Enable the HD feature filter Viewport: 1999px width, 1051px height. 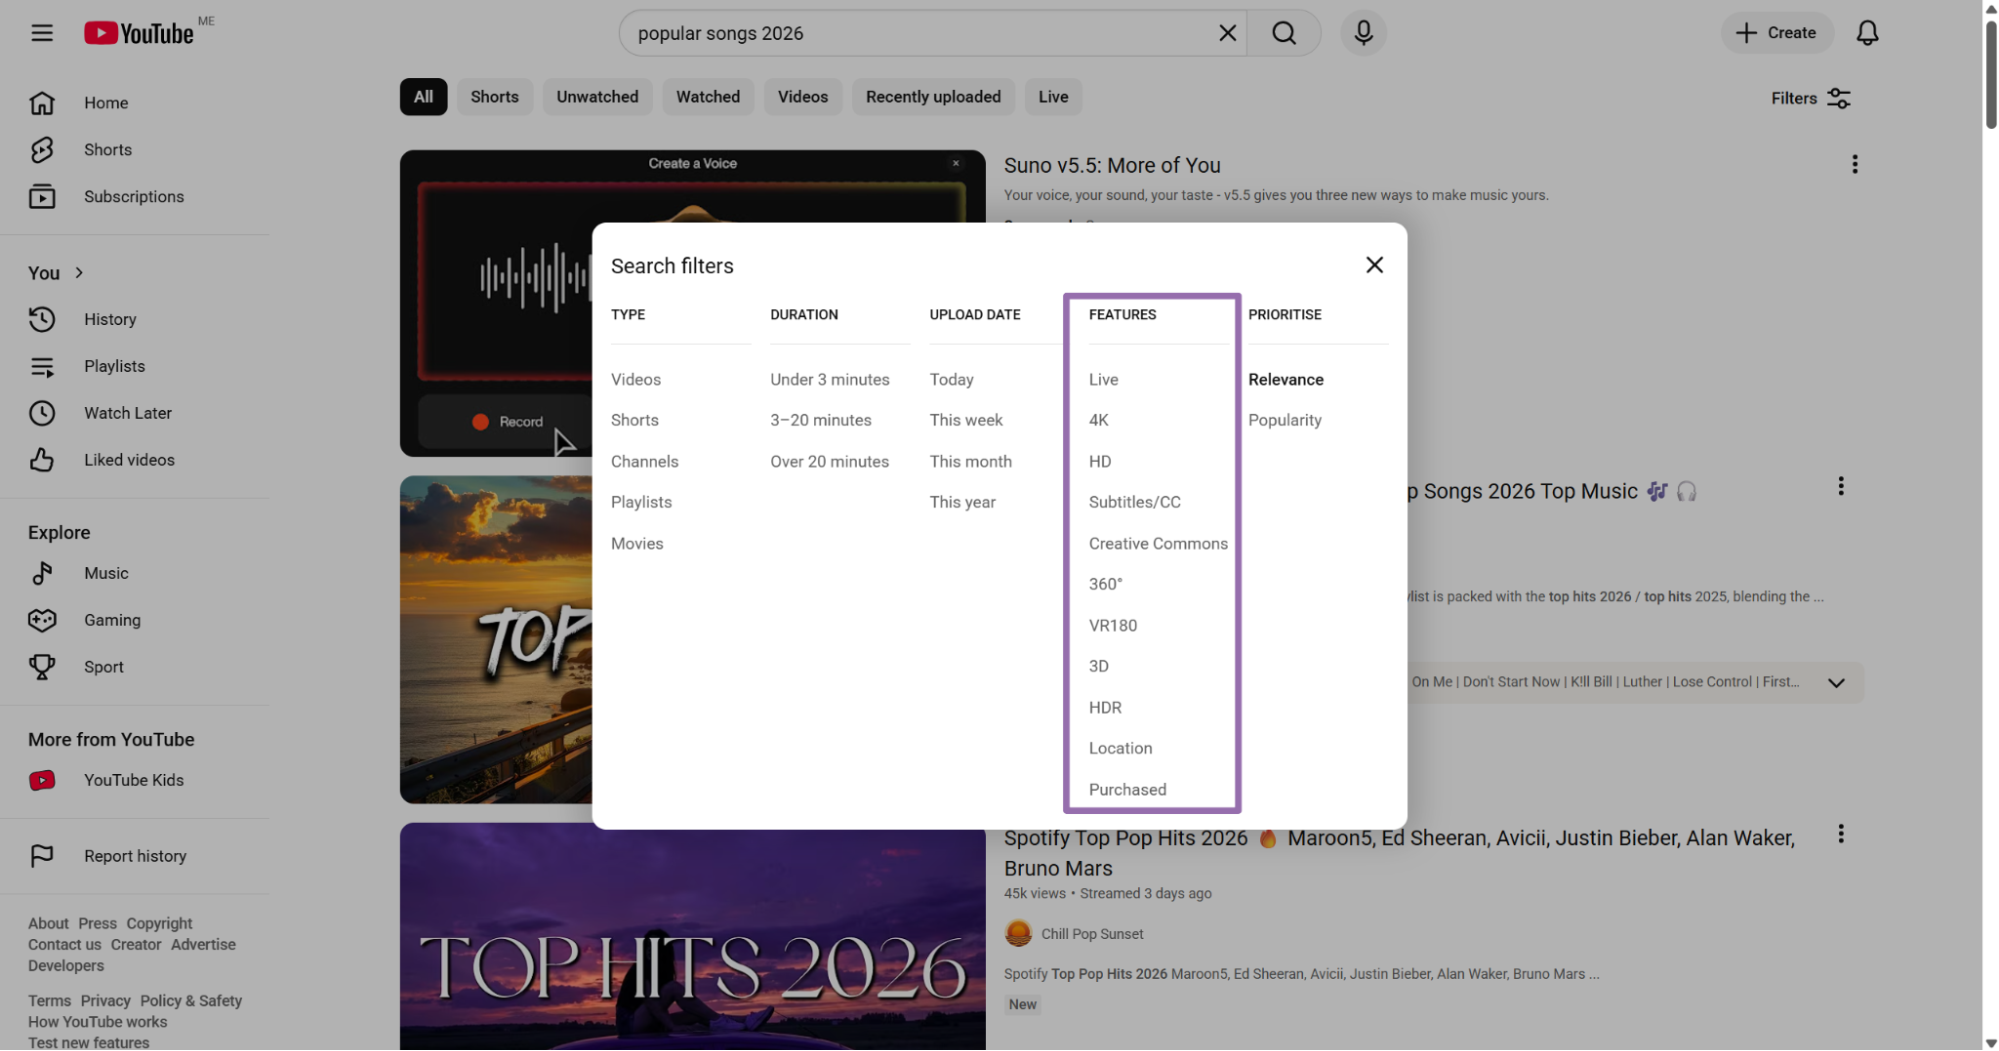pyautogui.click(x=1100, y=462)
